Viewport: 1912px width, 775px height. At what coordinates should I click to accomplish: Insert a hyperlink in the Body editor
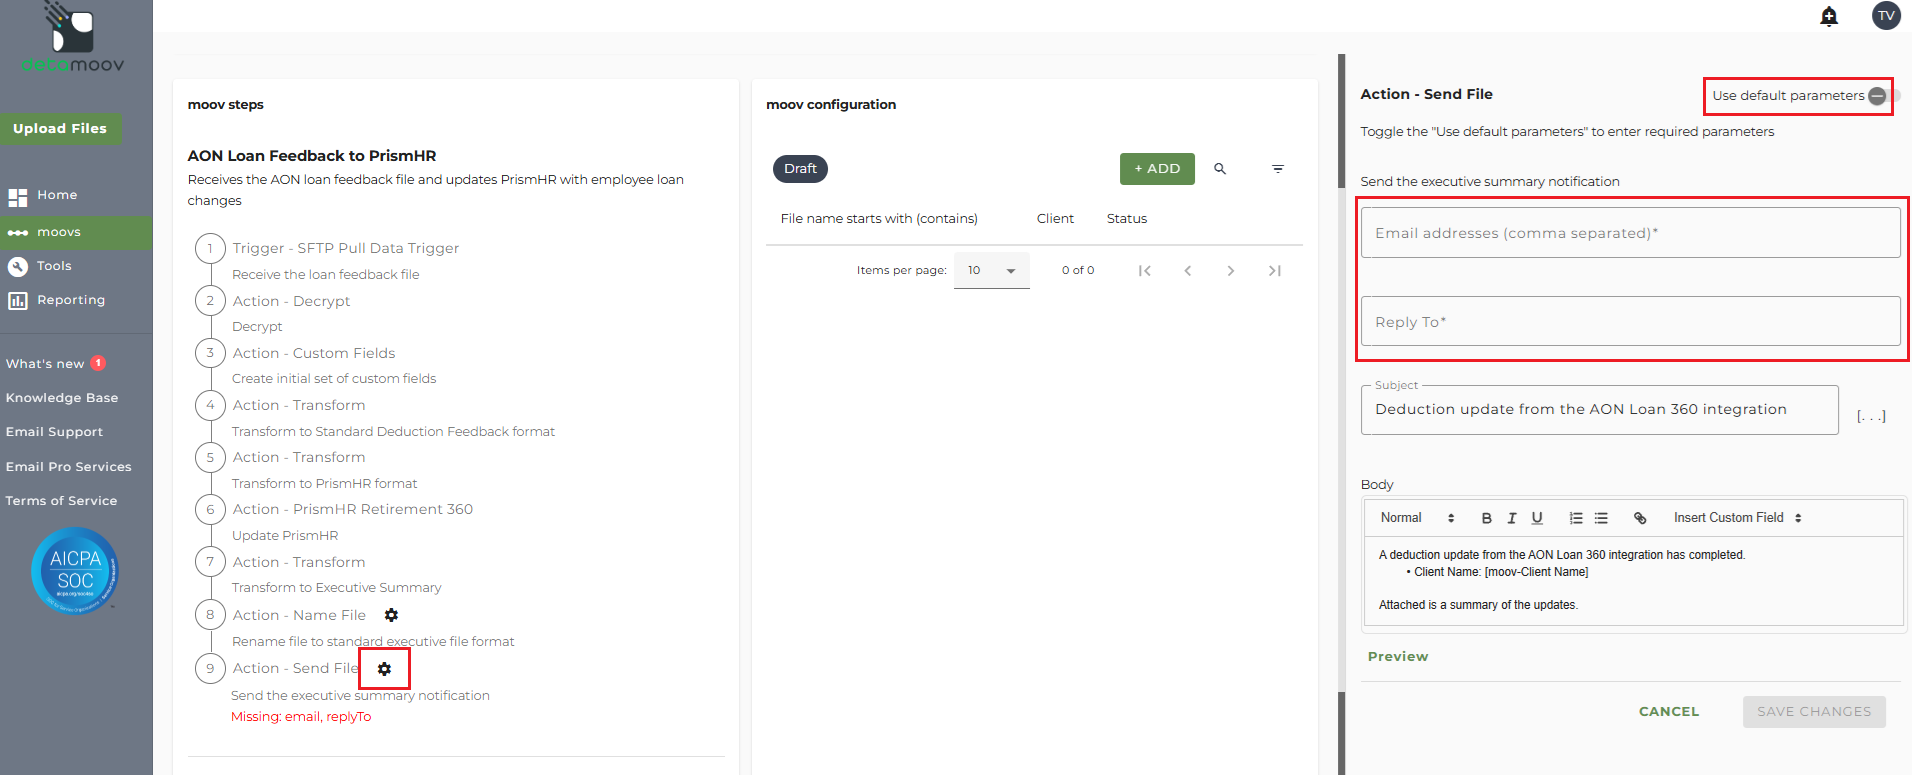click(1640, 518)
